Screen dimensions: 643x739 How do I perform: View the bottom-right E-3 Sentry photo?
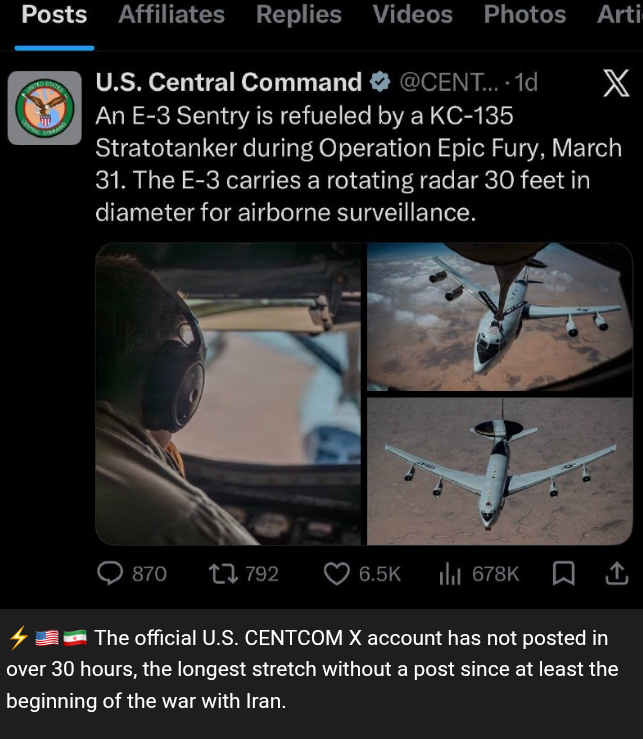(x=500, y=471)
